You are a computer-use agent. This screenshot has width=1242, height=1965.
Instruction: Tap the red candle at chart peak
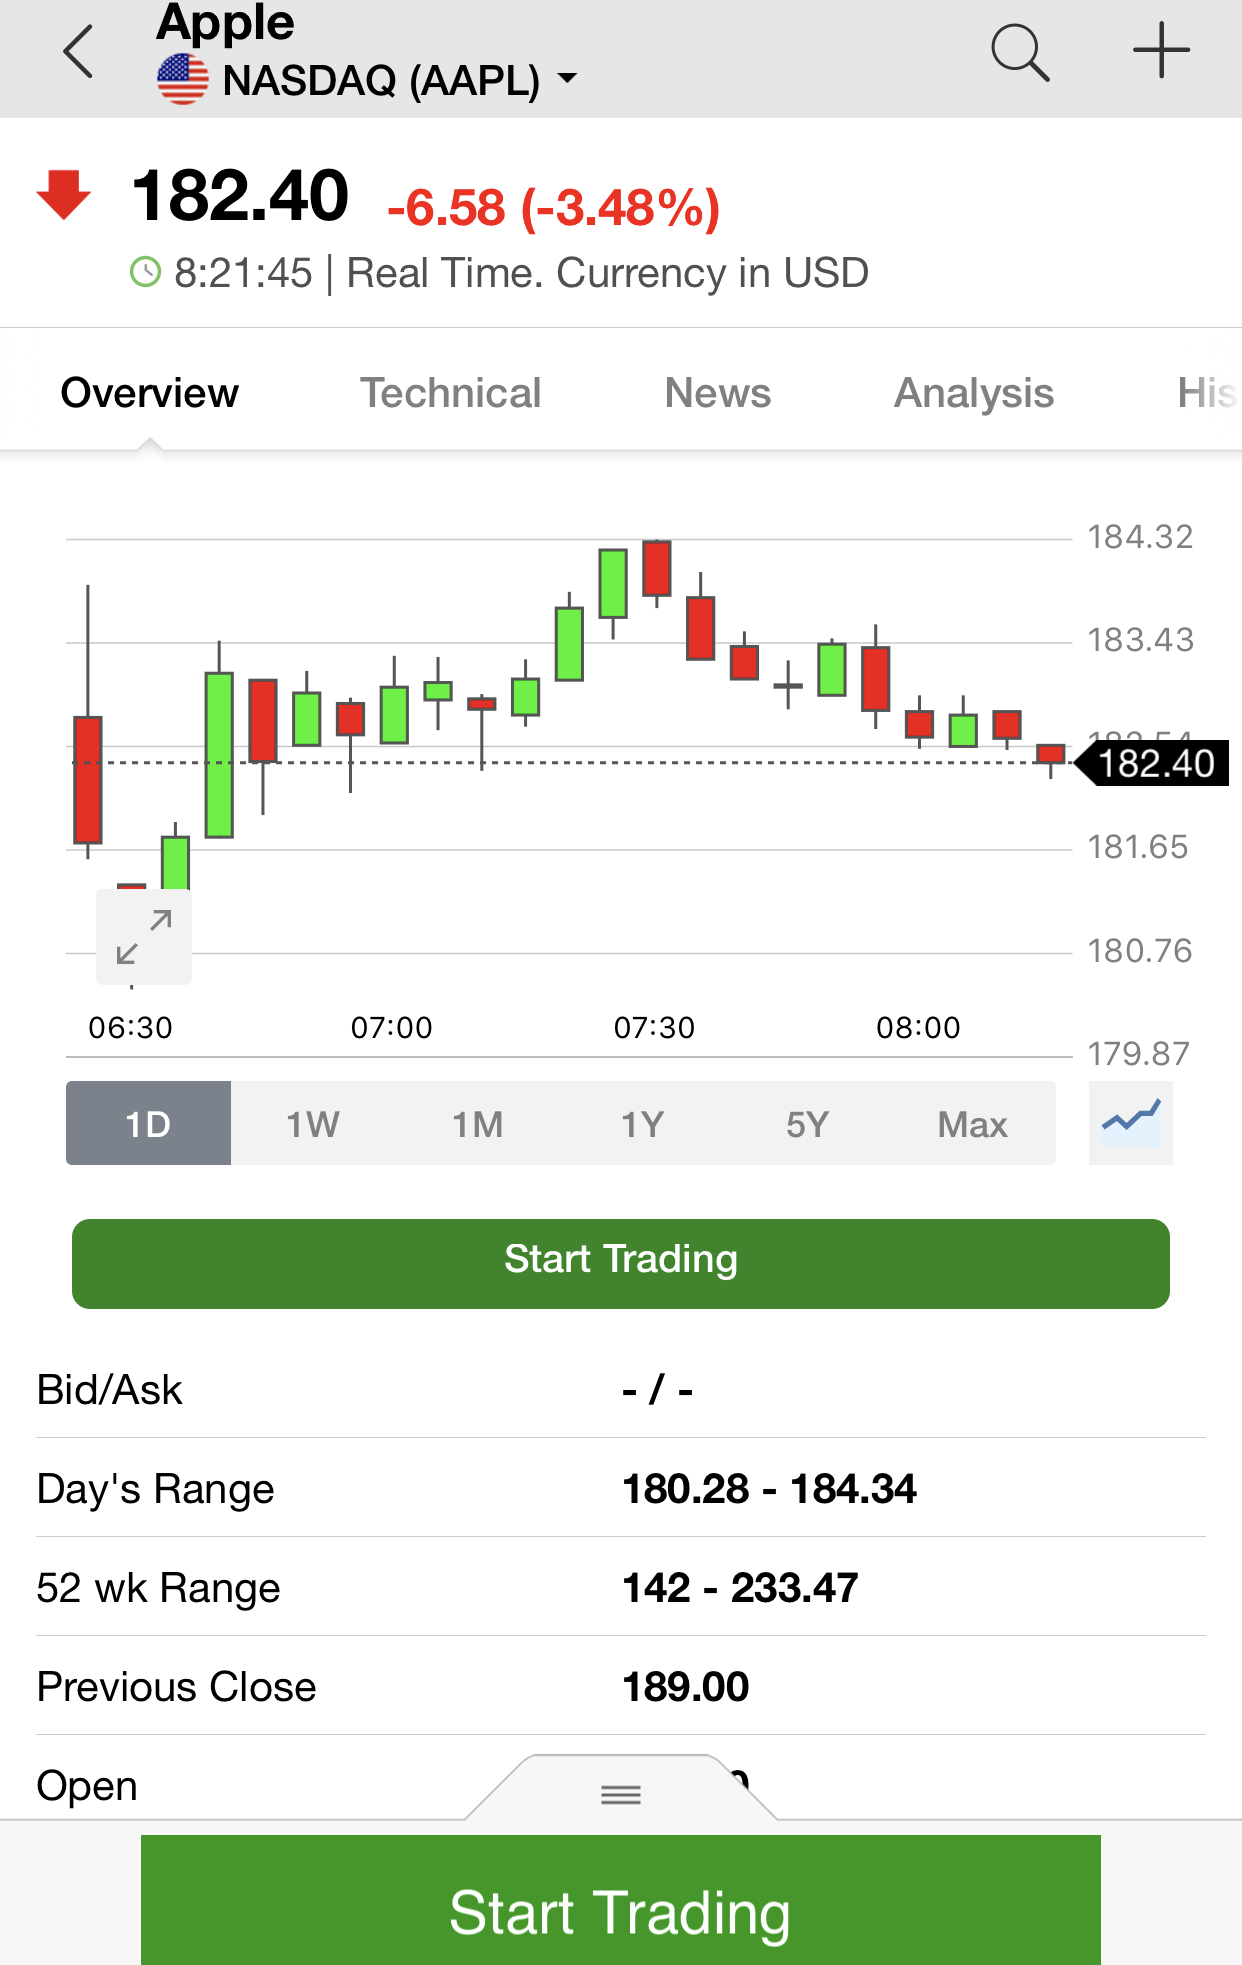(657, 568)
